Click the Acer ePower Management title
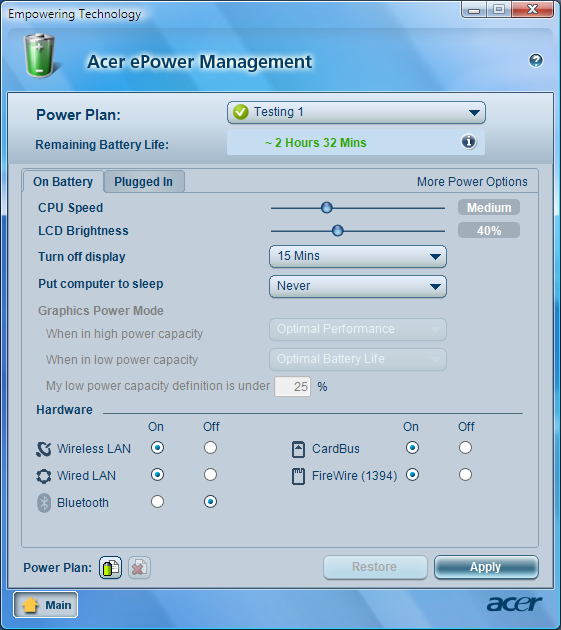 click(x=199, y=62)
